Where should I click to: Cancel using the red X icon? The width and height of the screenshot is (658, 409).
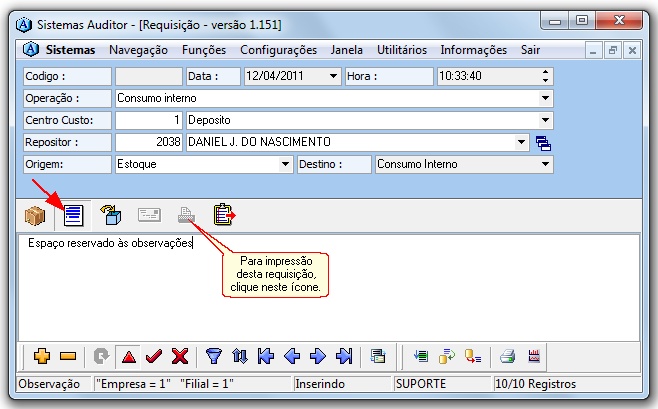point(180,355)
